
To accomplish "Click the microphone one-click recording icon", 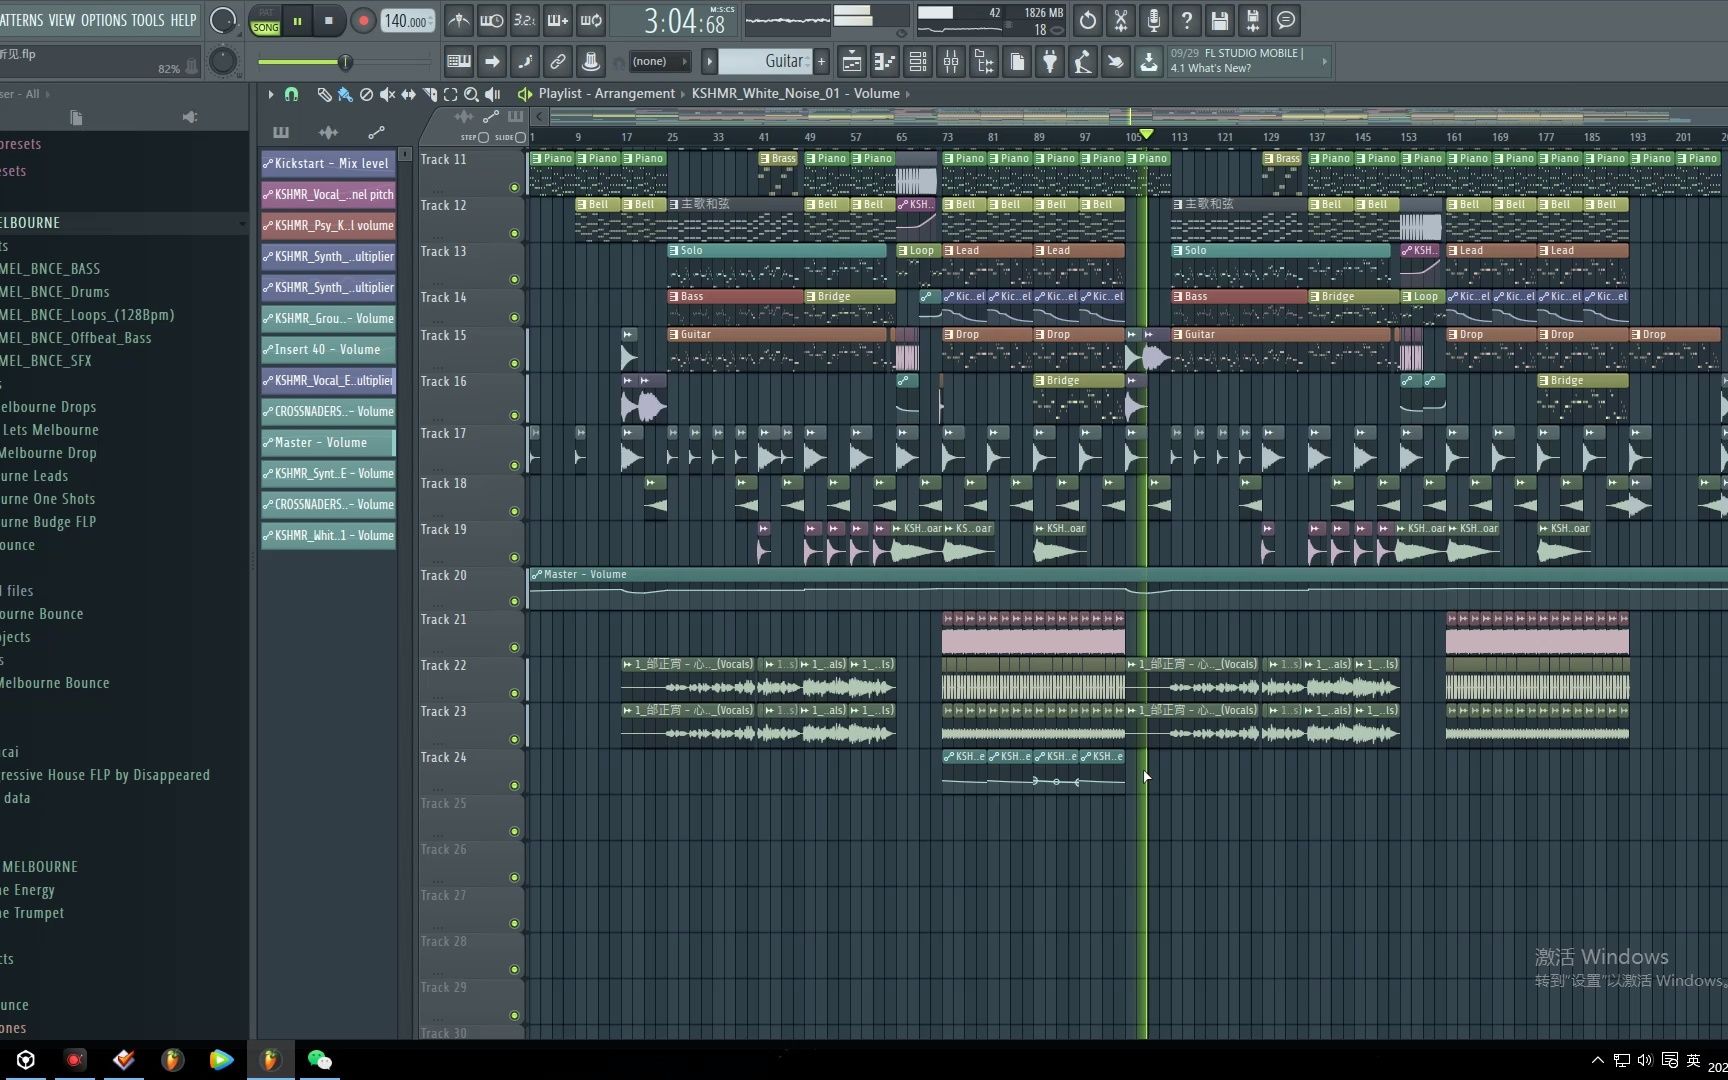I will click(1154, 20).
